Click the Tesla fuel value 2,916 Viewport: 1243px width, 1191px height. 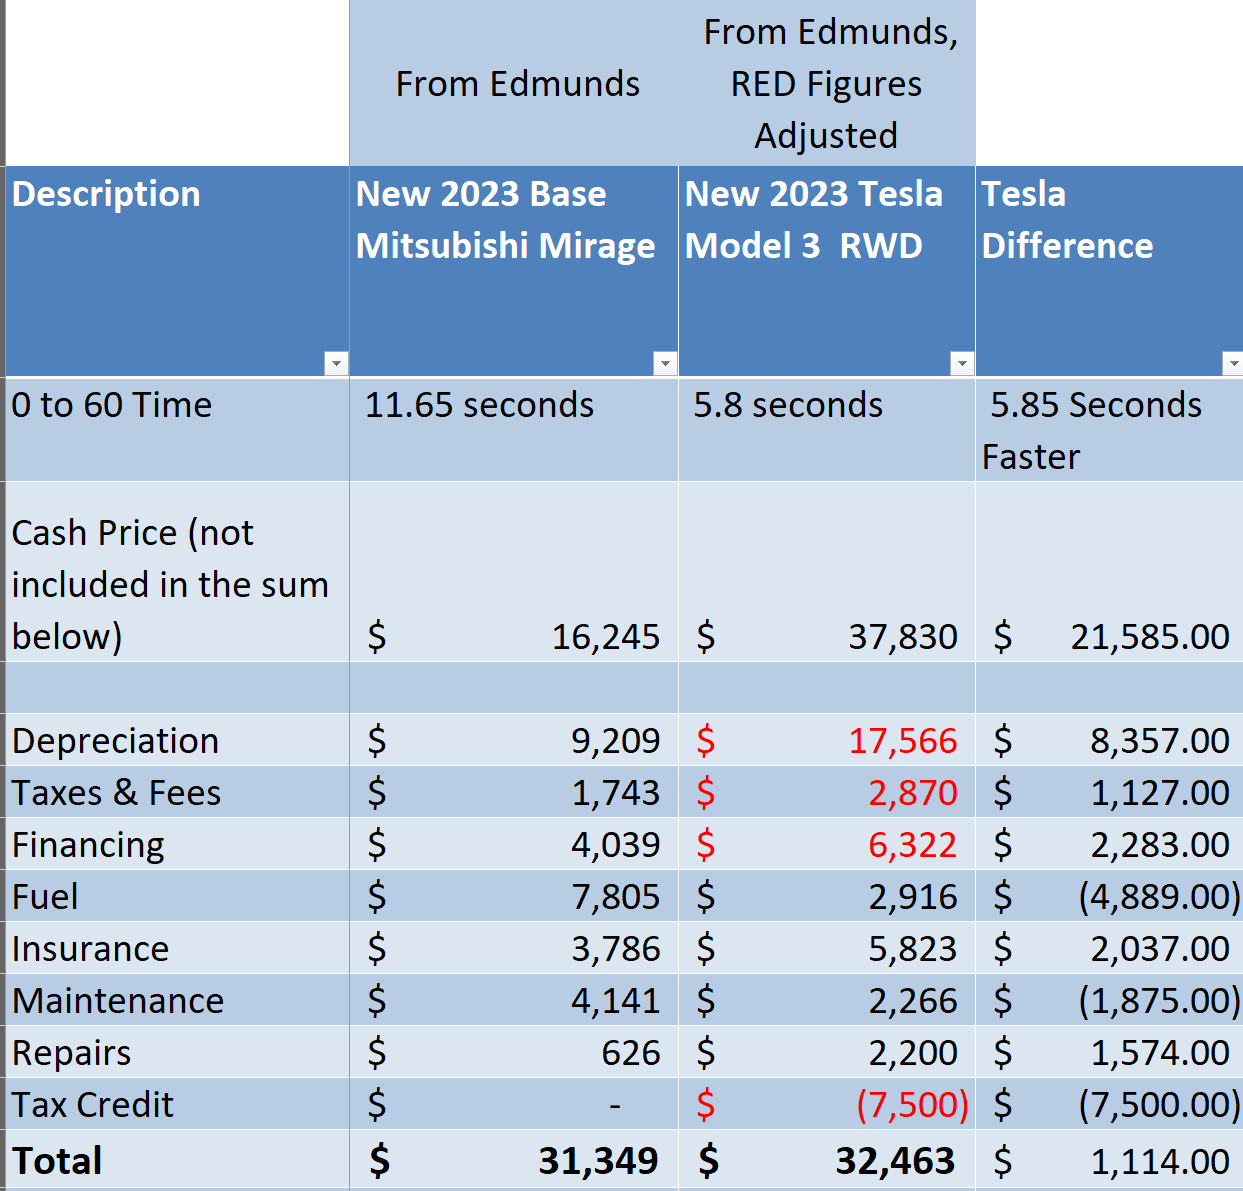912,897
